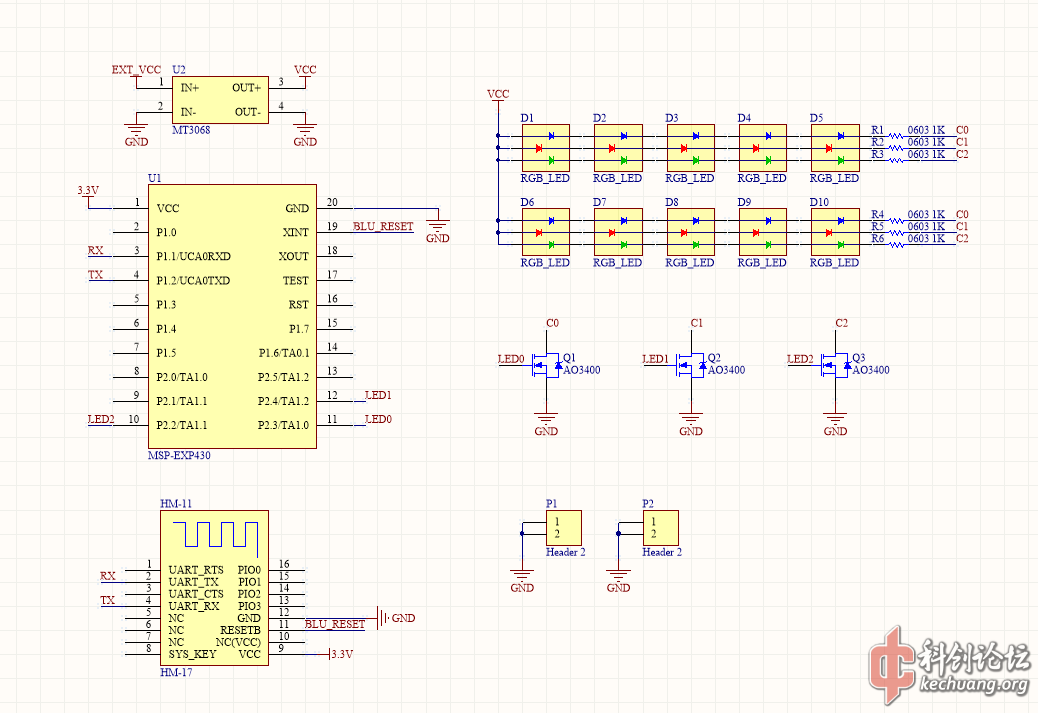Image resolution: width=1038 pixels, height=713 pixels.
Task: Click the Q1 MOSFET transistor symbol
Action: [547, 365]
